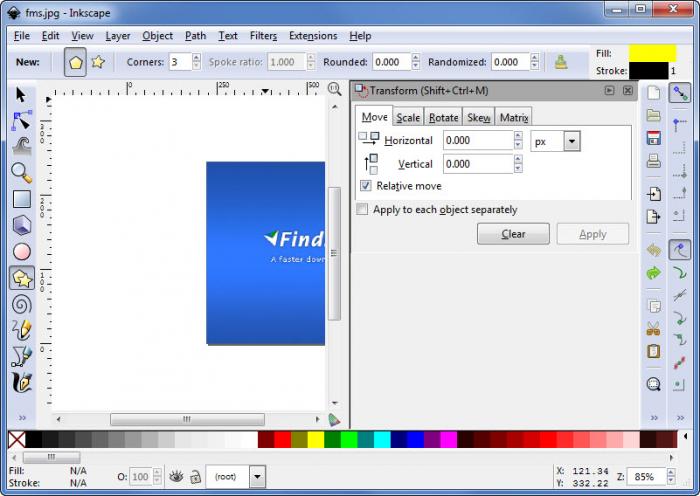The width and height of the screenshot is (700, 496).
Task: Select the Spiral tool
Action: click(x=21, y=304)
